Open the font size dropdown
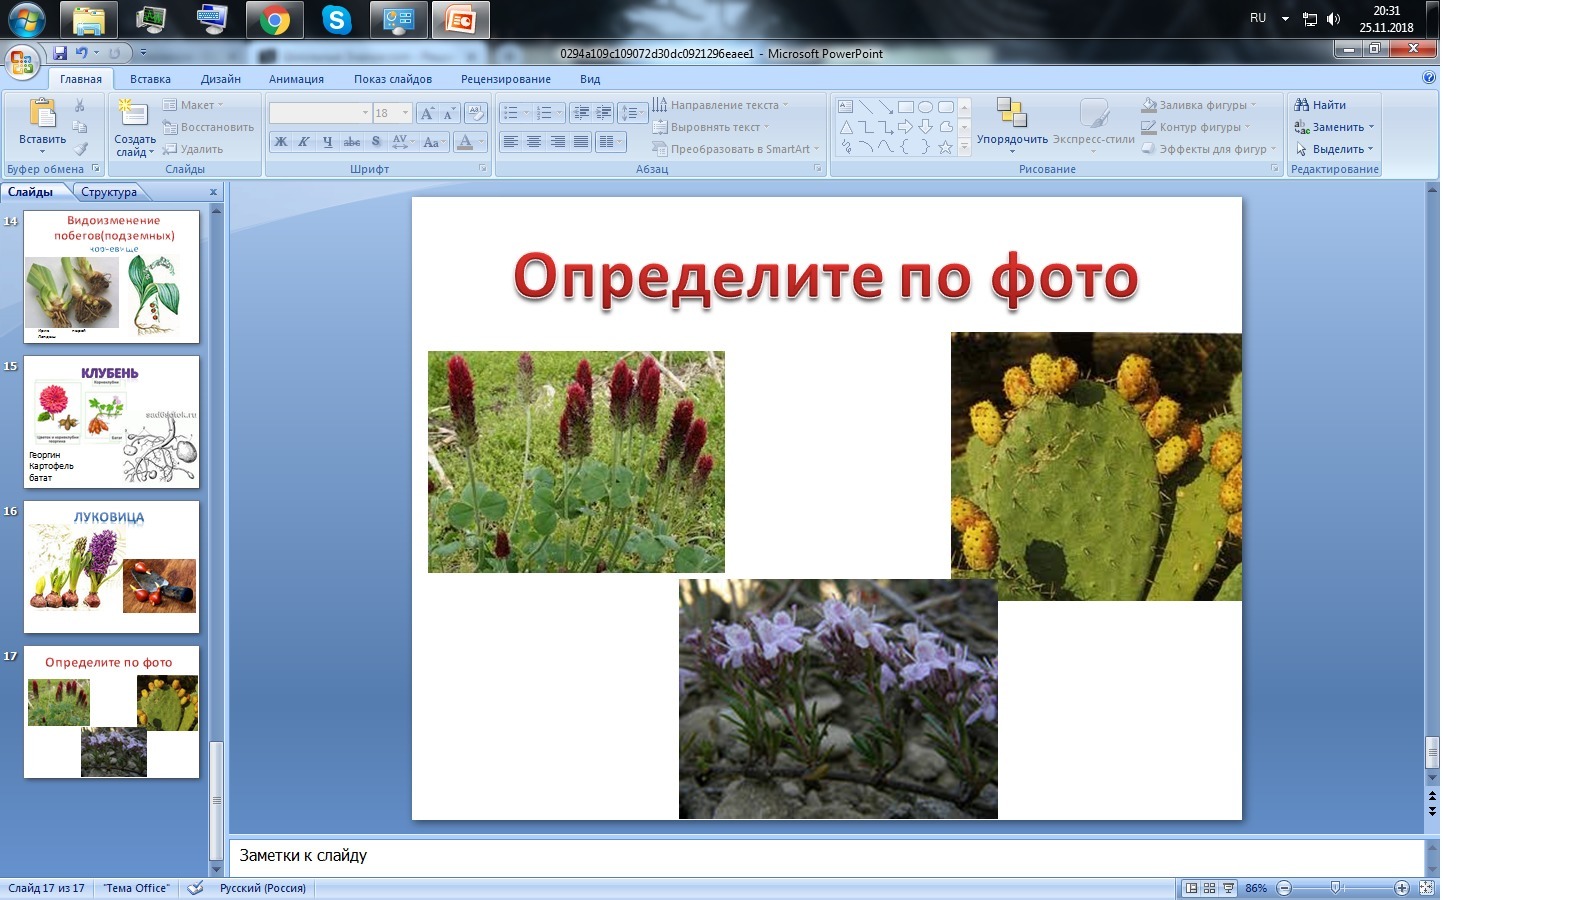This screenshot has height=900, width=1590. pos(405,113)
